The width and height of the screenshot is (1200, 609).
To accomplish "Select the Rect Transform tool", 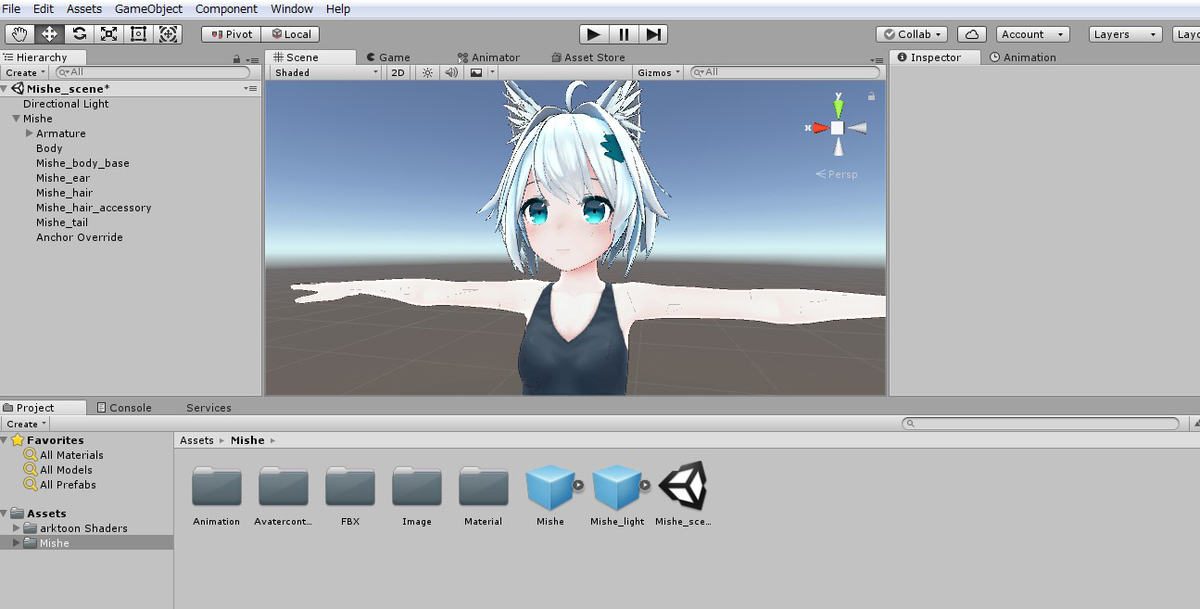I will coord(138,33).
